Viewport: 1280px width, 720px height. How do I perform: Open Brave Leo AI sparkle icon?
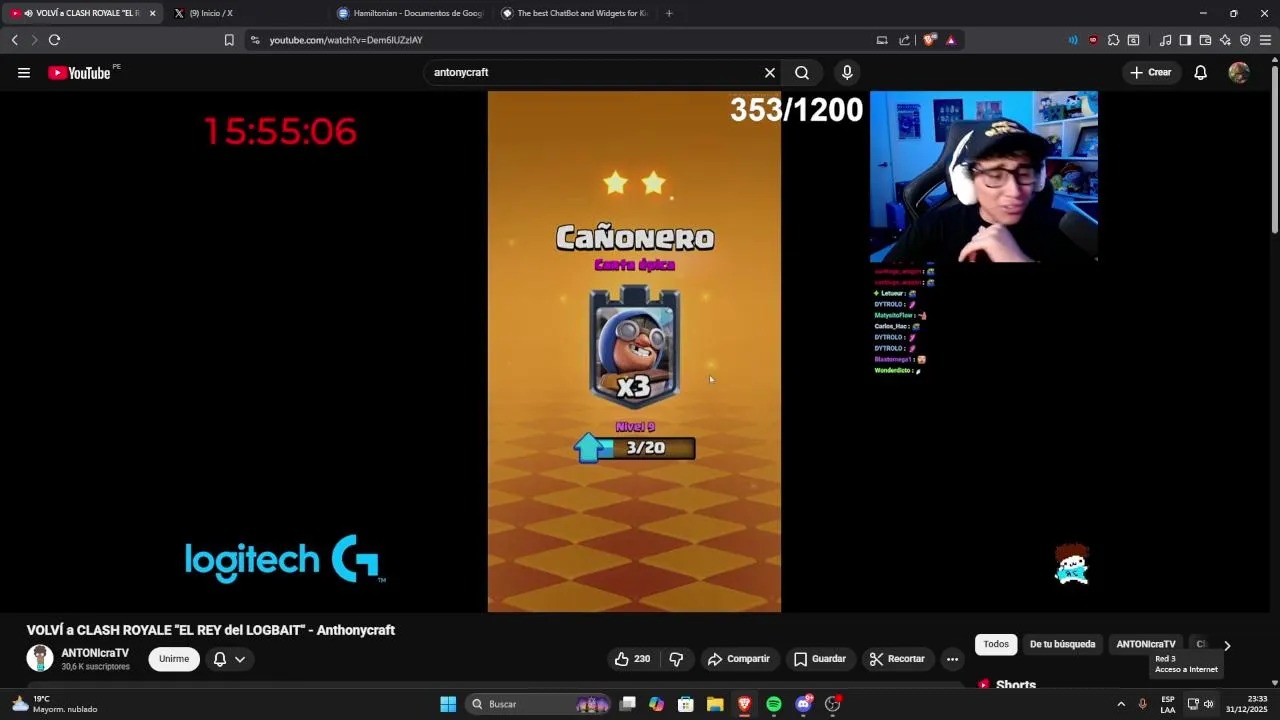(x=1225, y=40)
